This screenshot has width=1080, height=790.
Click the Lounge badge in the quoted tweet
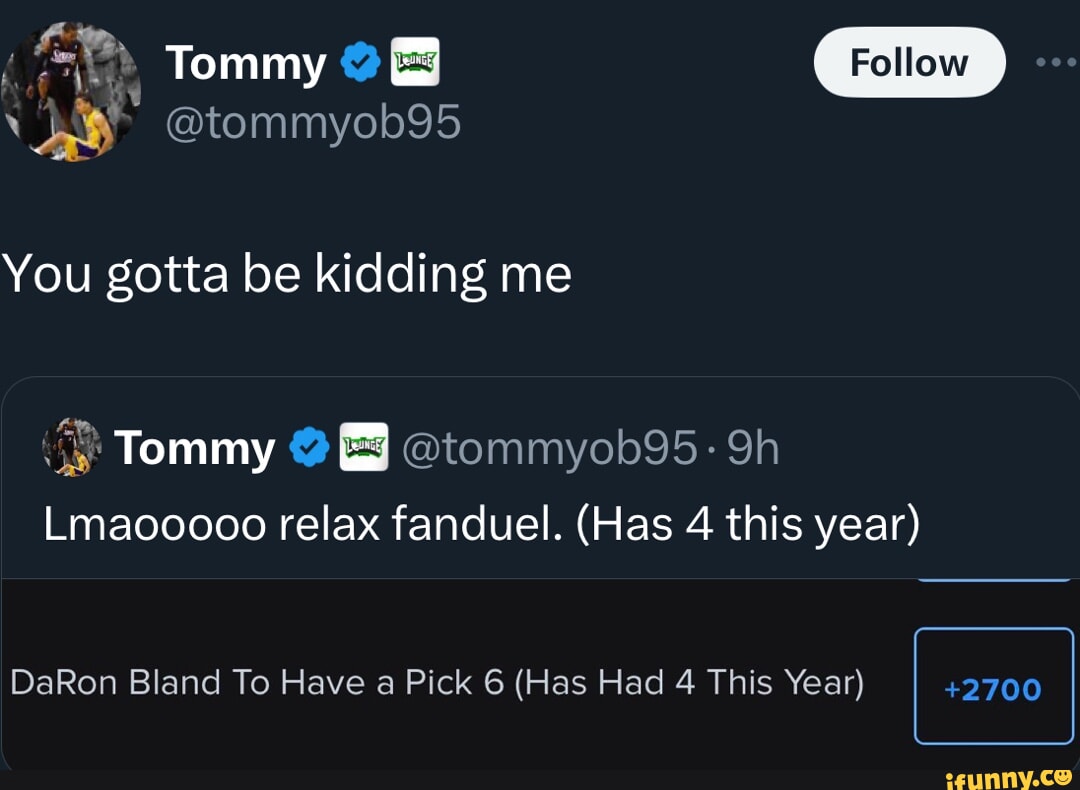pos(363,448)
